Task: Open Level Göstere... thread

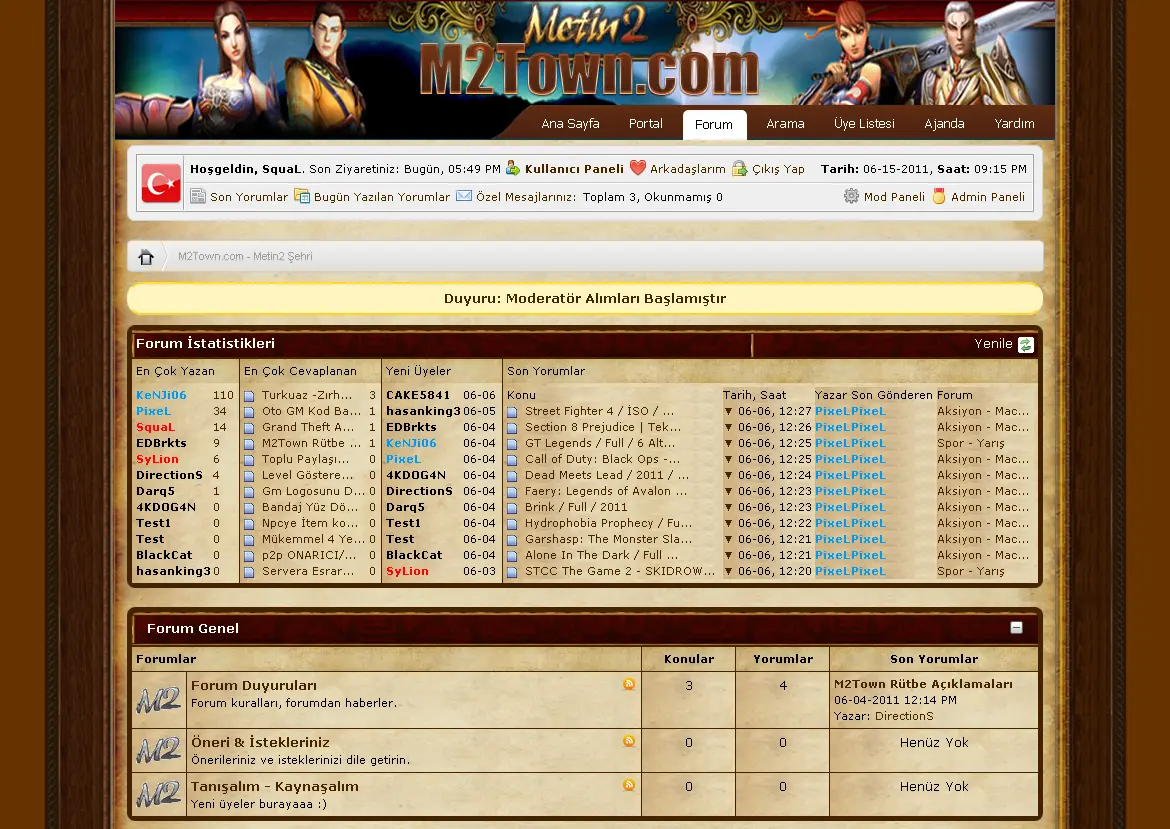Action: (x=307, y=475)
